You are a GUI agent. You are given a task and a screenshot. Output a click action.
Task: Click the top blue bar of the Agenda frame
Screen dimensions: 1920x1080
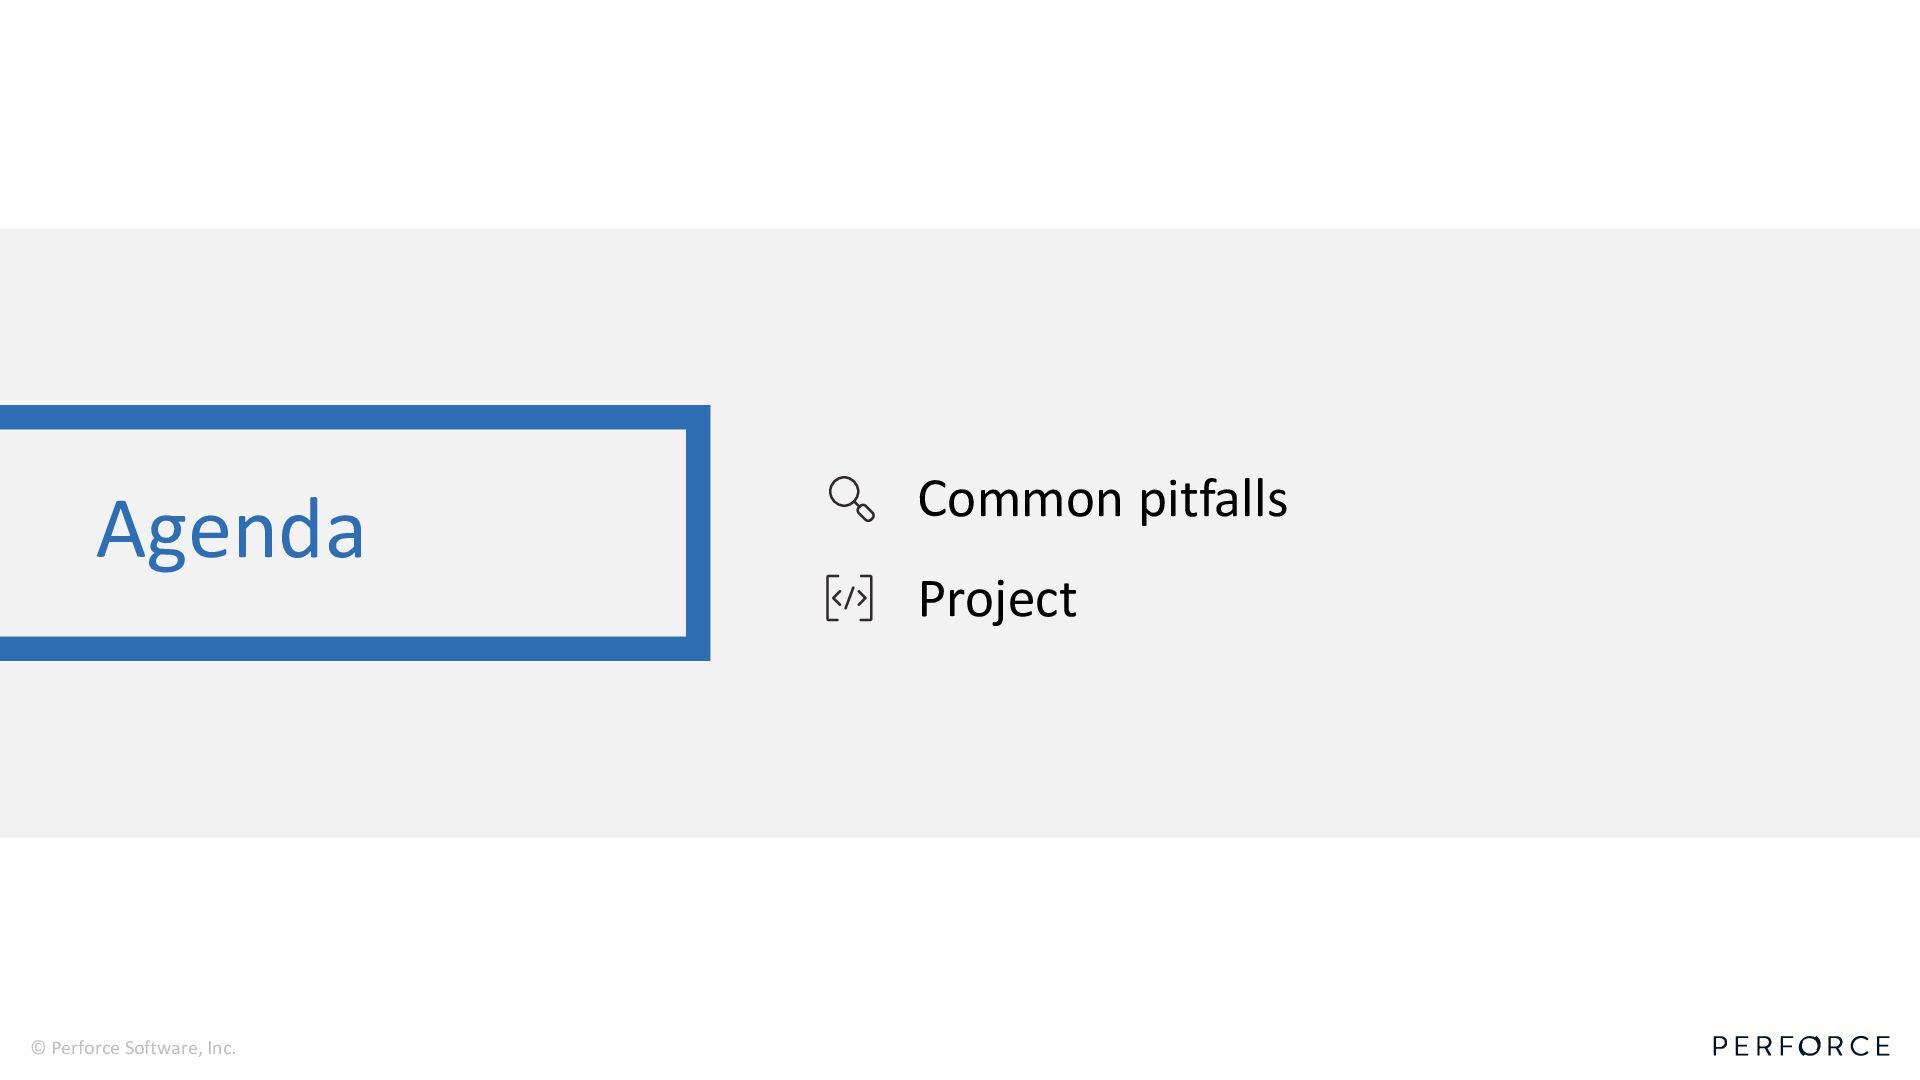point(355,417)
